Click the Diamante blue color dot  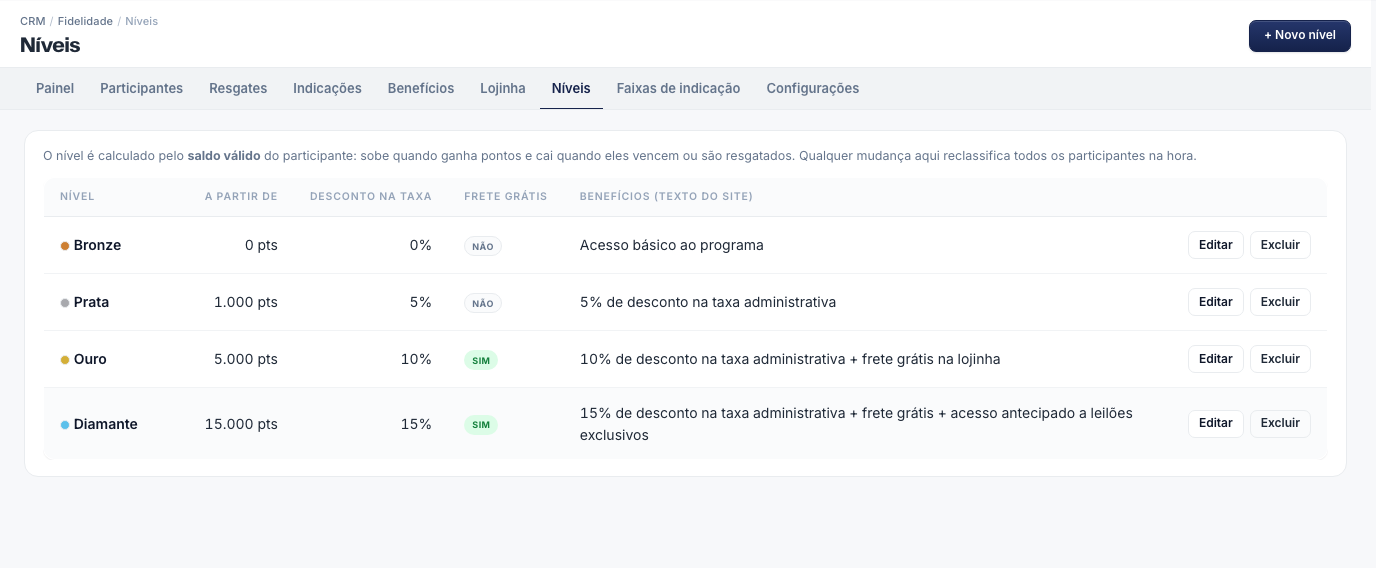point(65,425)
